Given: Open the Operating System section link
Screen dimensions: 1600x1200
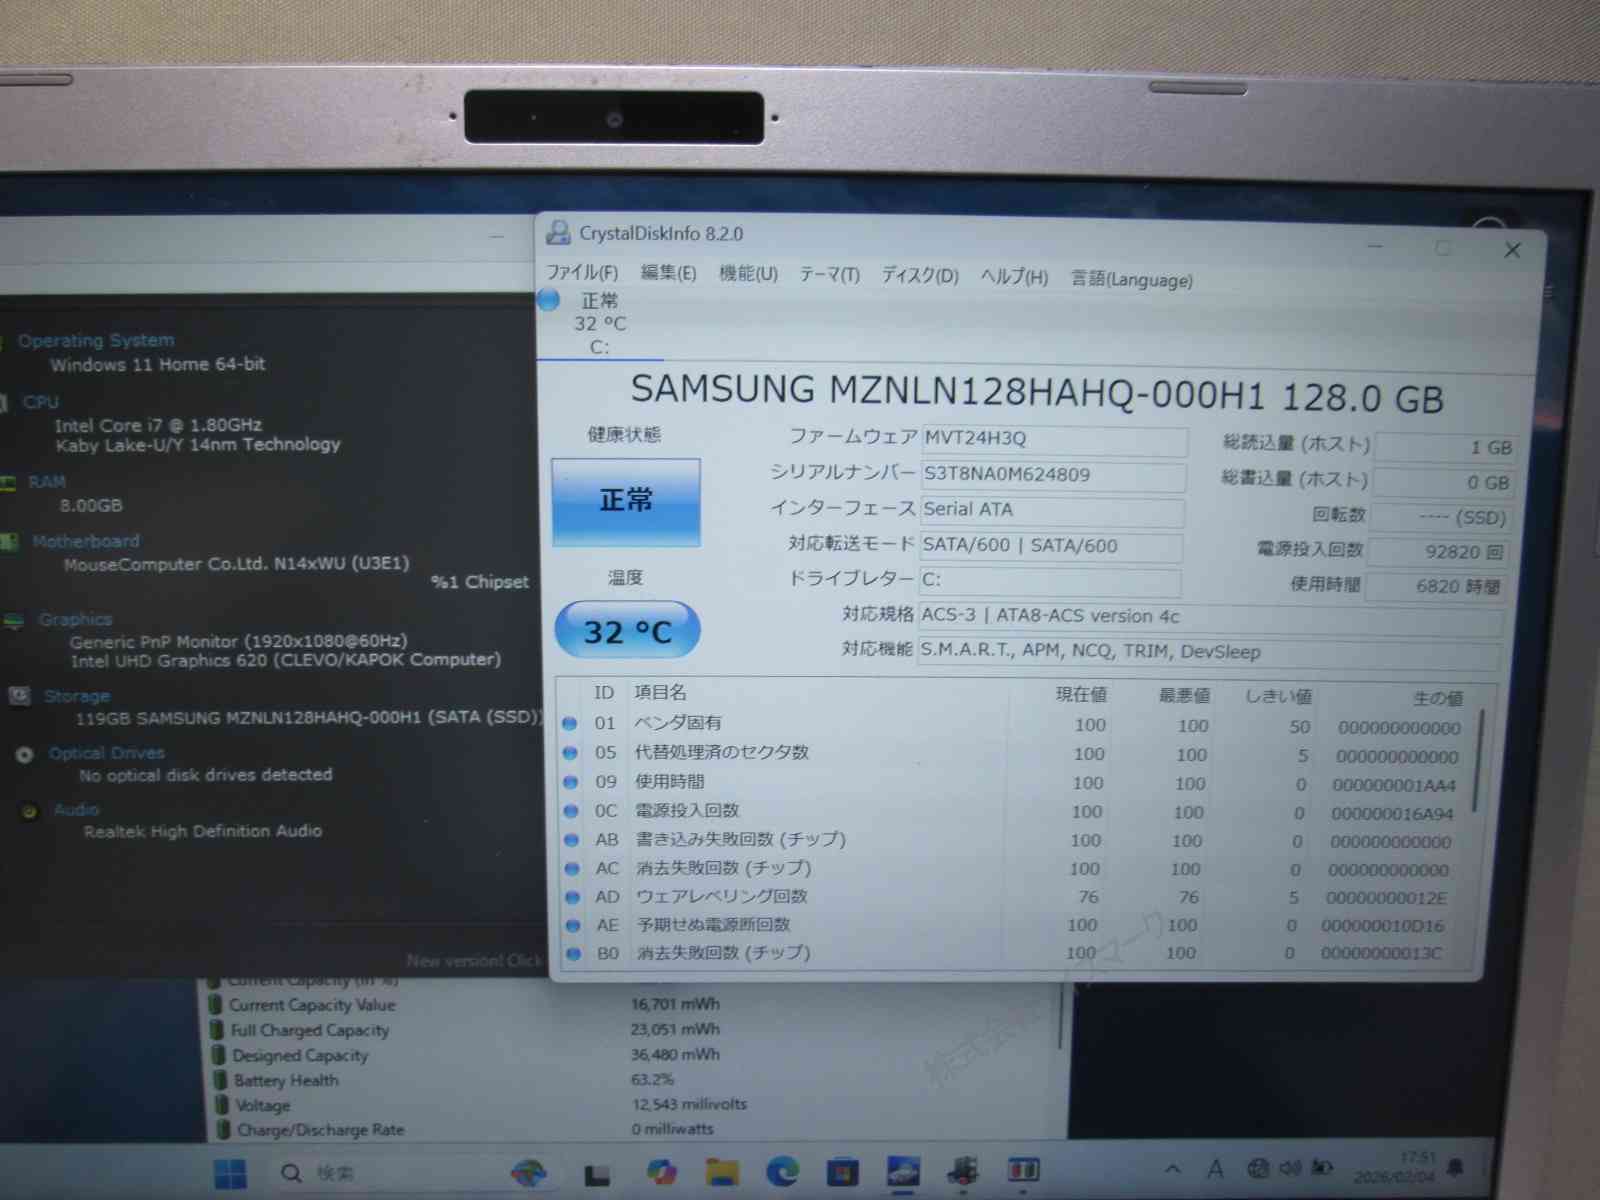Looking at the screenshot, I should (96, 341).
